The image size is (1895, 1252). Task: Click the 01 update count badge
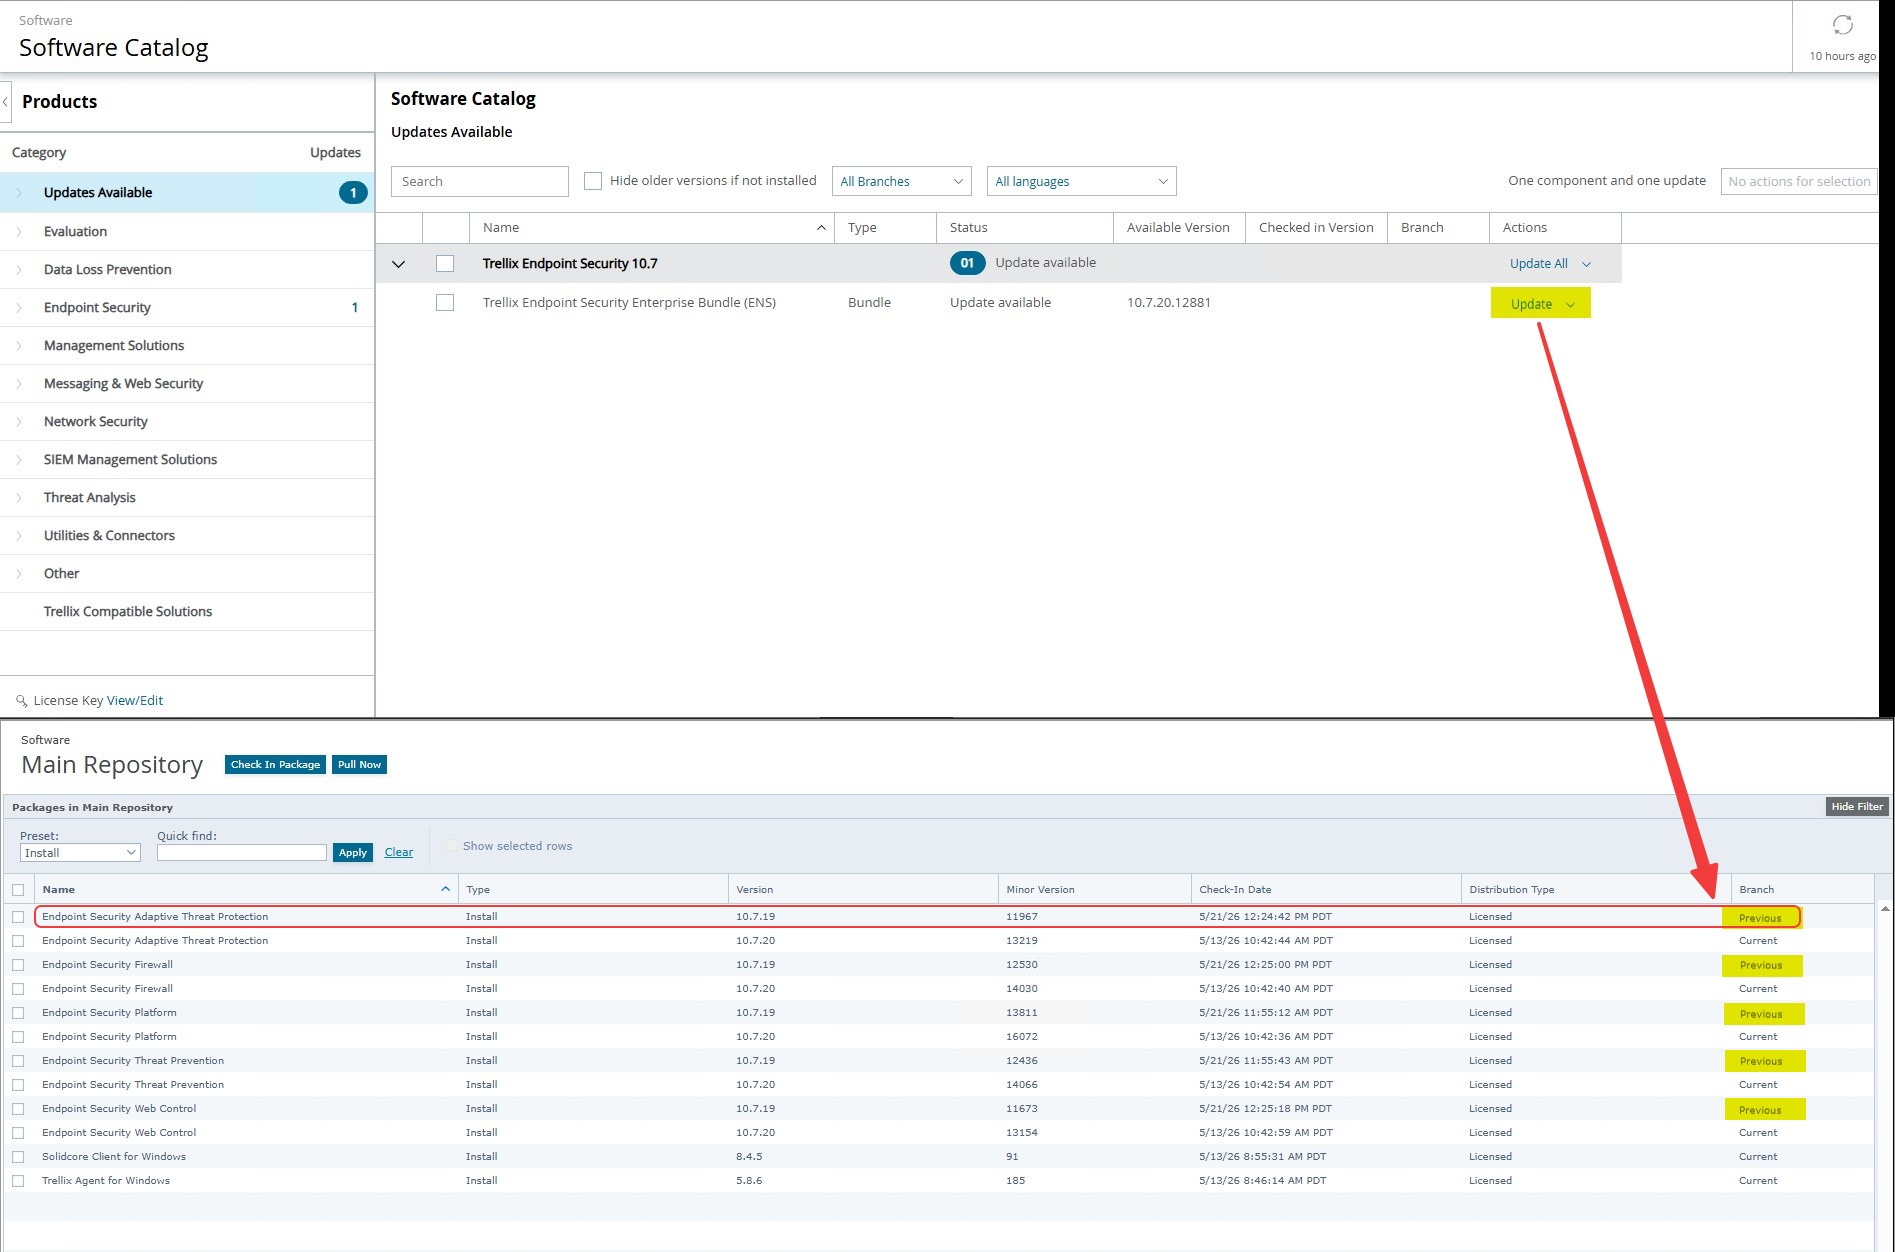[x=967, y=263]
